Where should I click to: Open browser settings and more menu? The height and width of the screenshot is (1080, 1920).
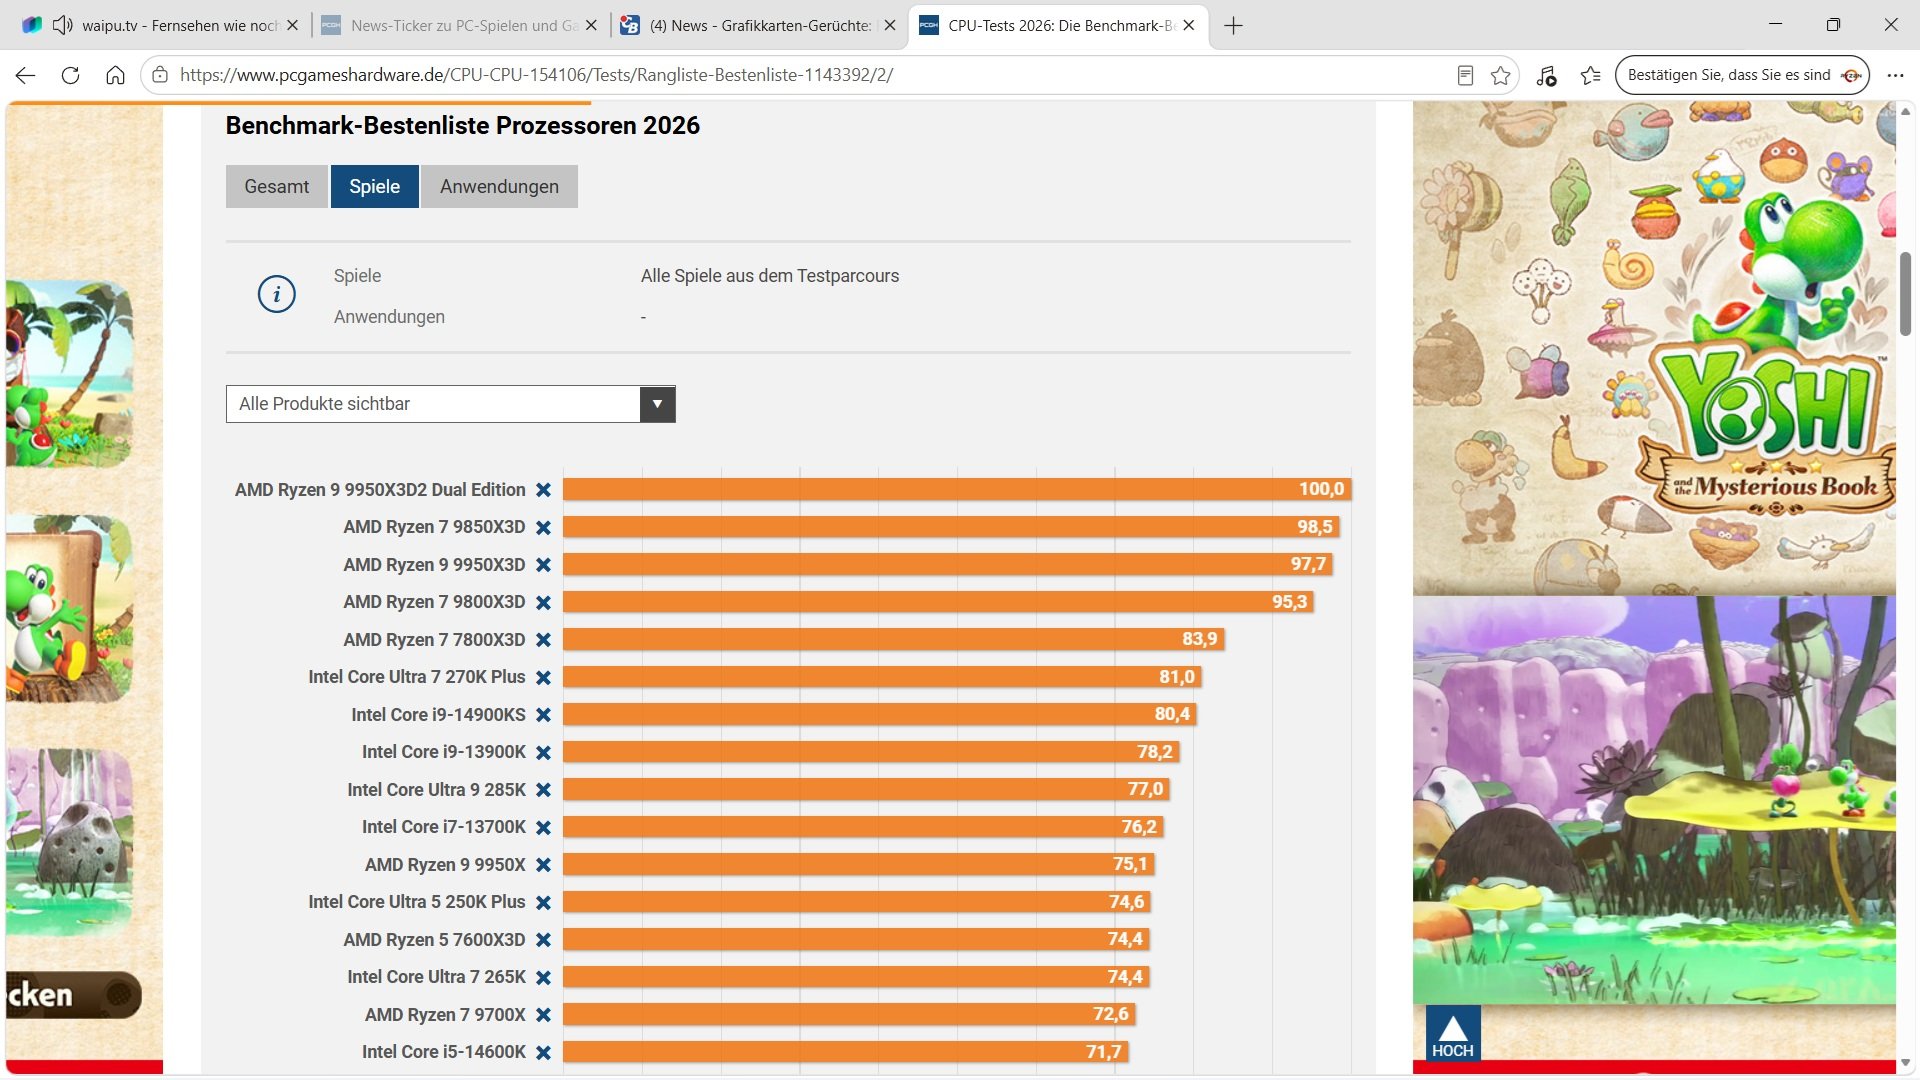click(x=1895, y=75)
